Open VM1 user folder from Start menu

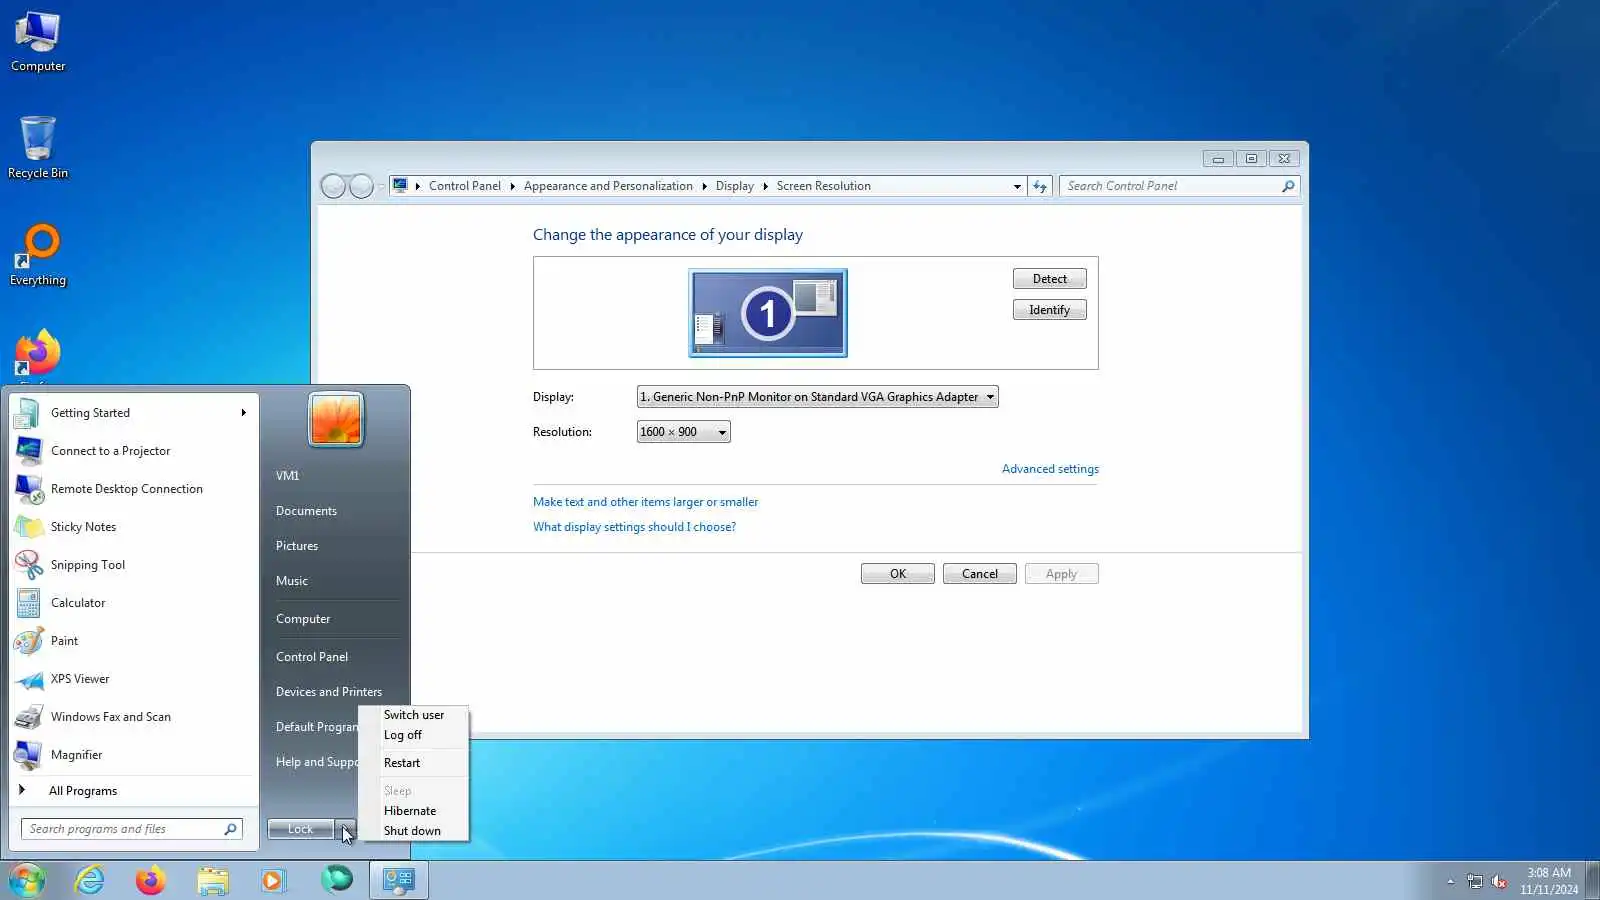pos(288,476)
